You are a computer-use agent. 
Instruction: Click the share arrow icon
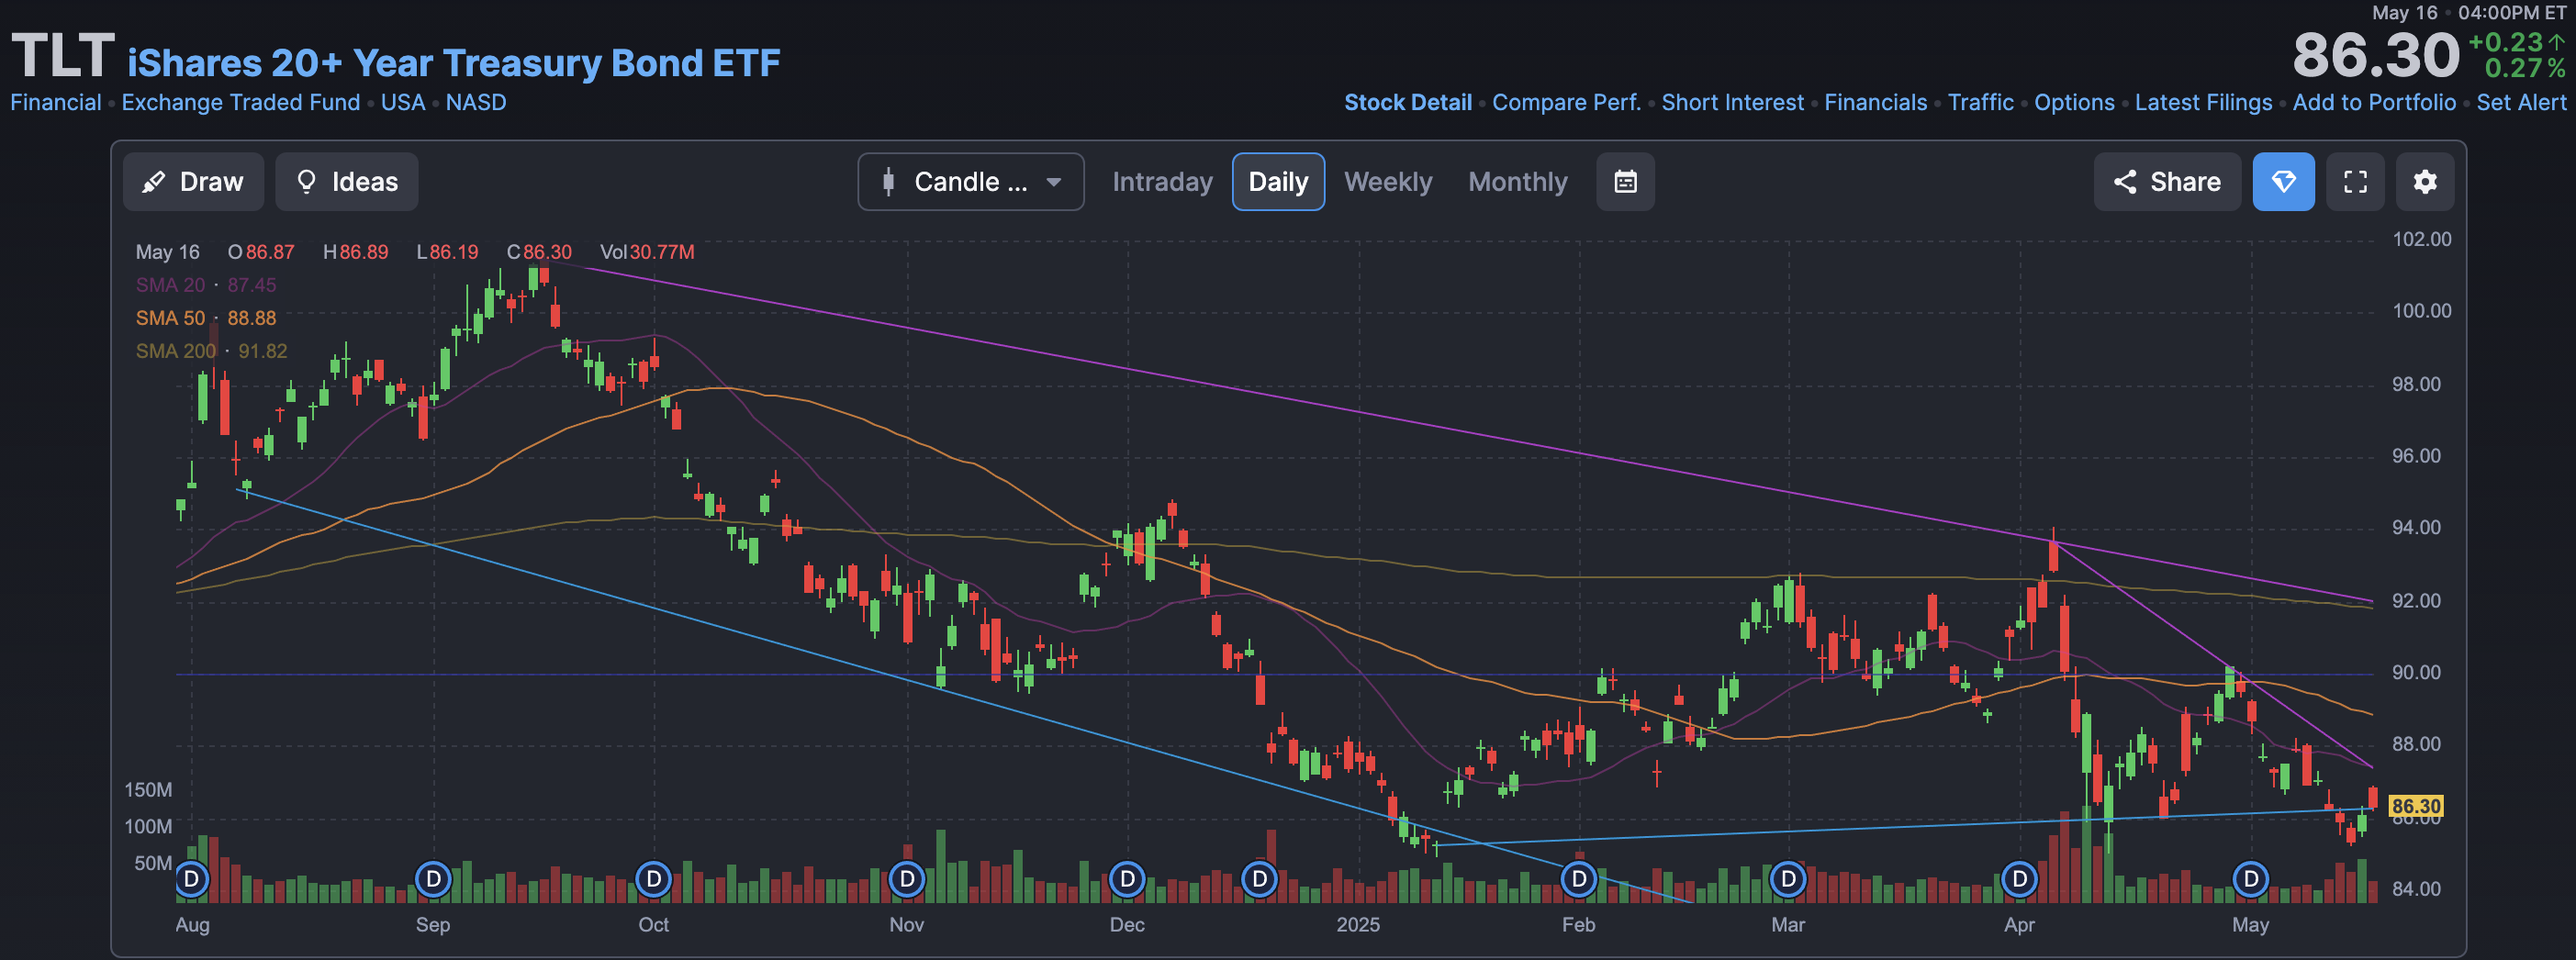2125,182
